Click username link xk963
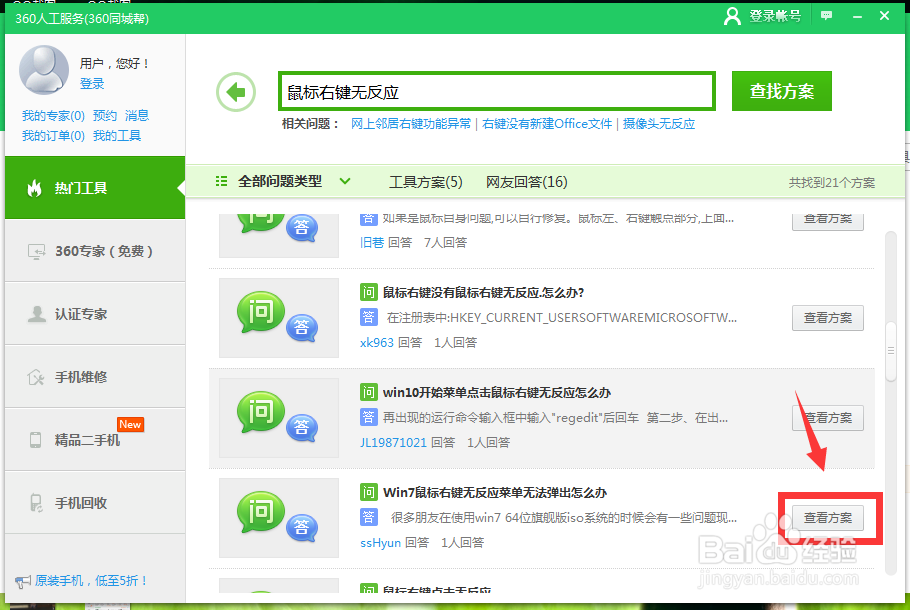This screenshot has height=610, width=910. pyautogui.click(x=377, y=342)
